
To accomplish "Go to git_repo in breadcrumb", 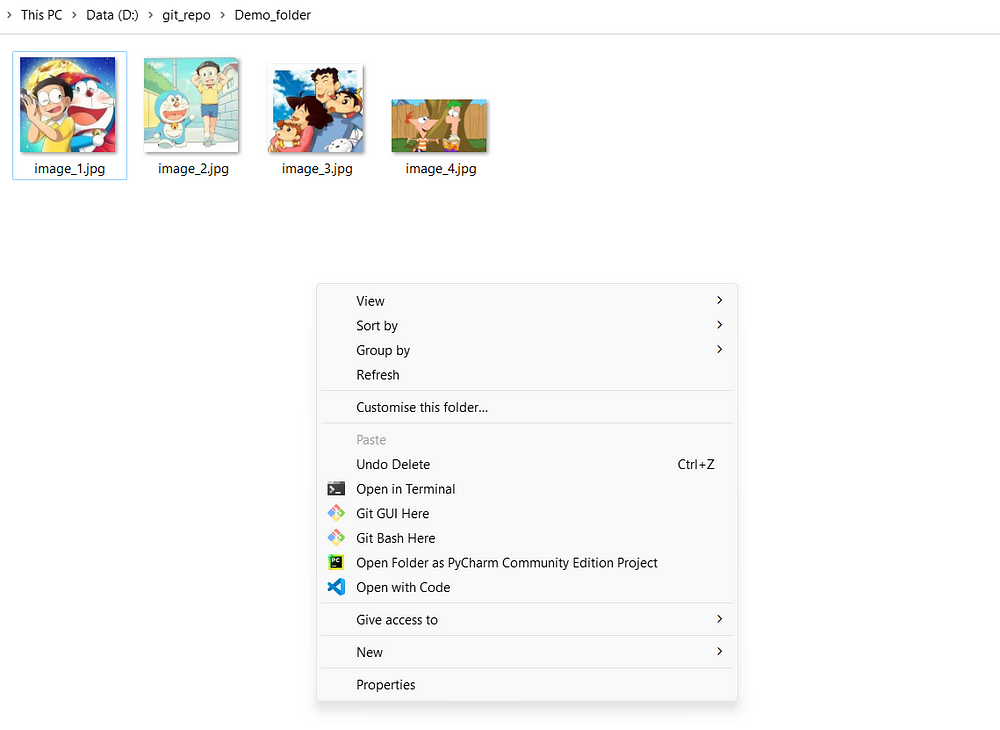I will click(x=186, y=15).
